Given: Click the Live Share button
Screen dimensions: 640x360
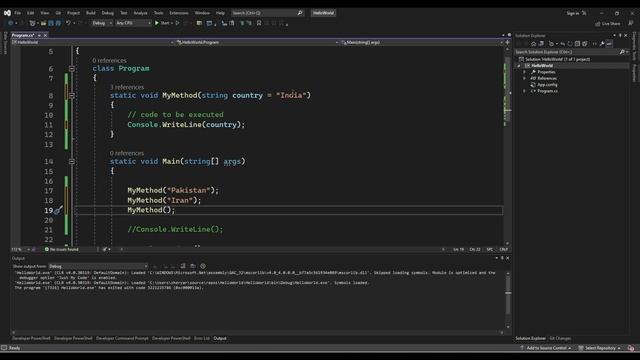Looking at the screenshot, I should pyautogui.click(x=608, y=24).
